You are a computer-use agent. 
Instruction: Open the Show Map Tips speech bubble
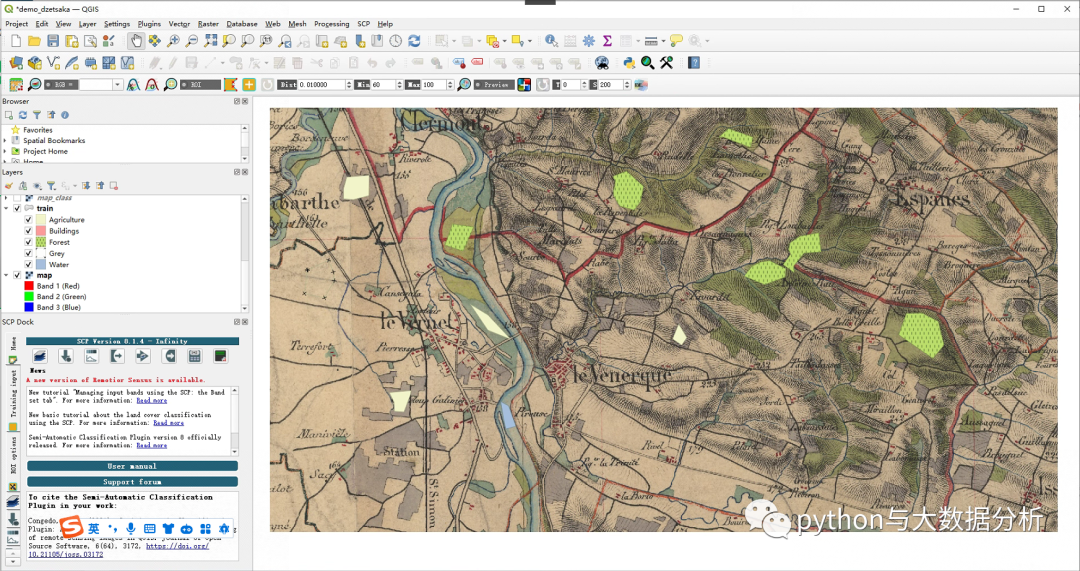point(676,41)
